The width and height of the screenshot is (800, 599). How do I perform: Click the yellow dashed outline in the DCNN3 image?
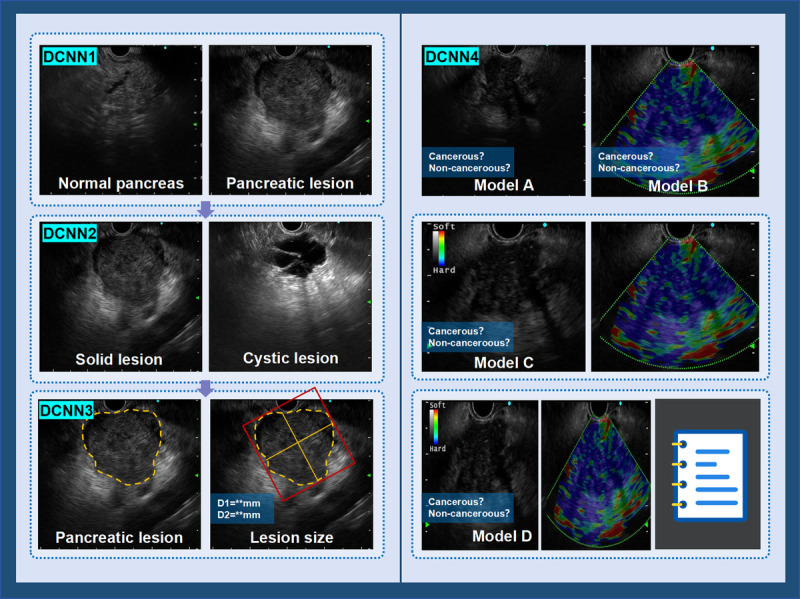click(121, 446)
